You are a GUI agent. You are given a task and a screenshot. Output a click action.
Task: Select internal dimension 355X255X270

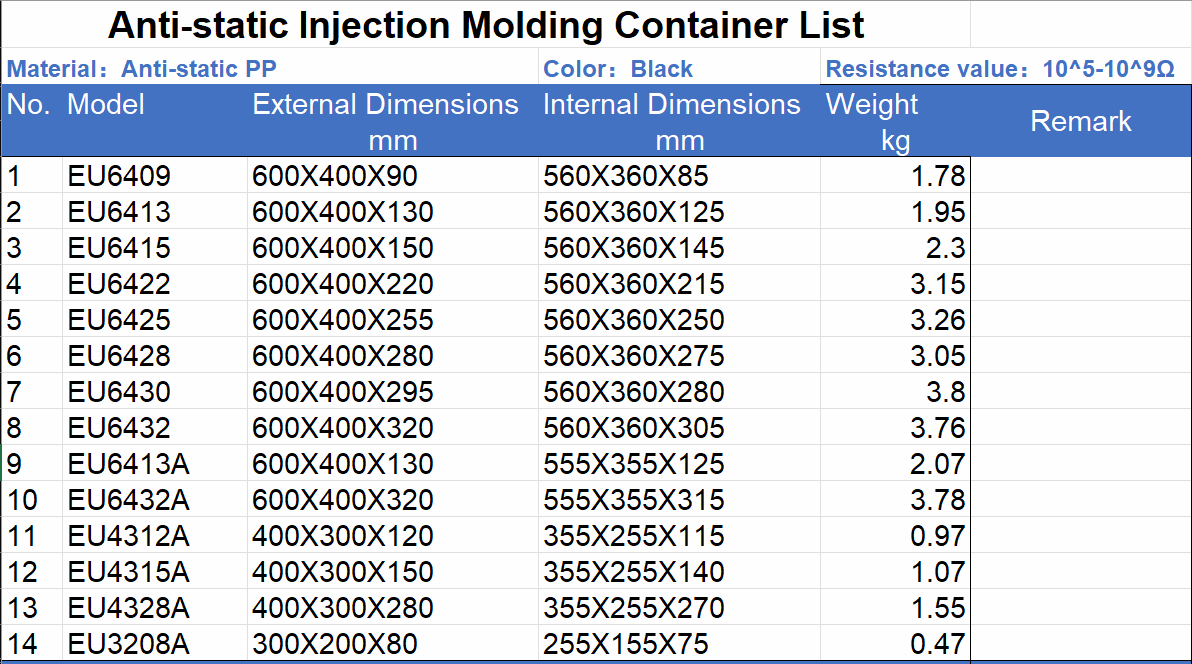point(634,609)
